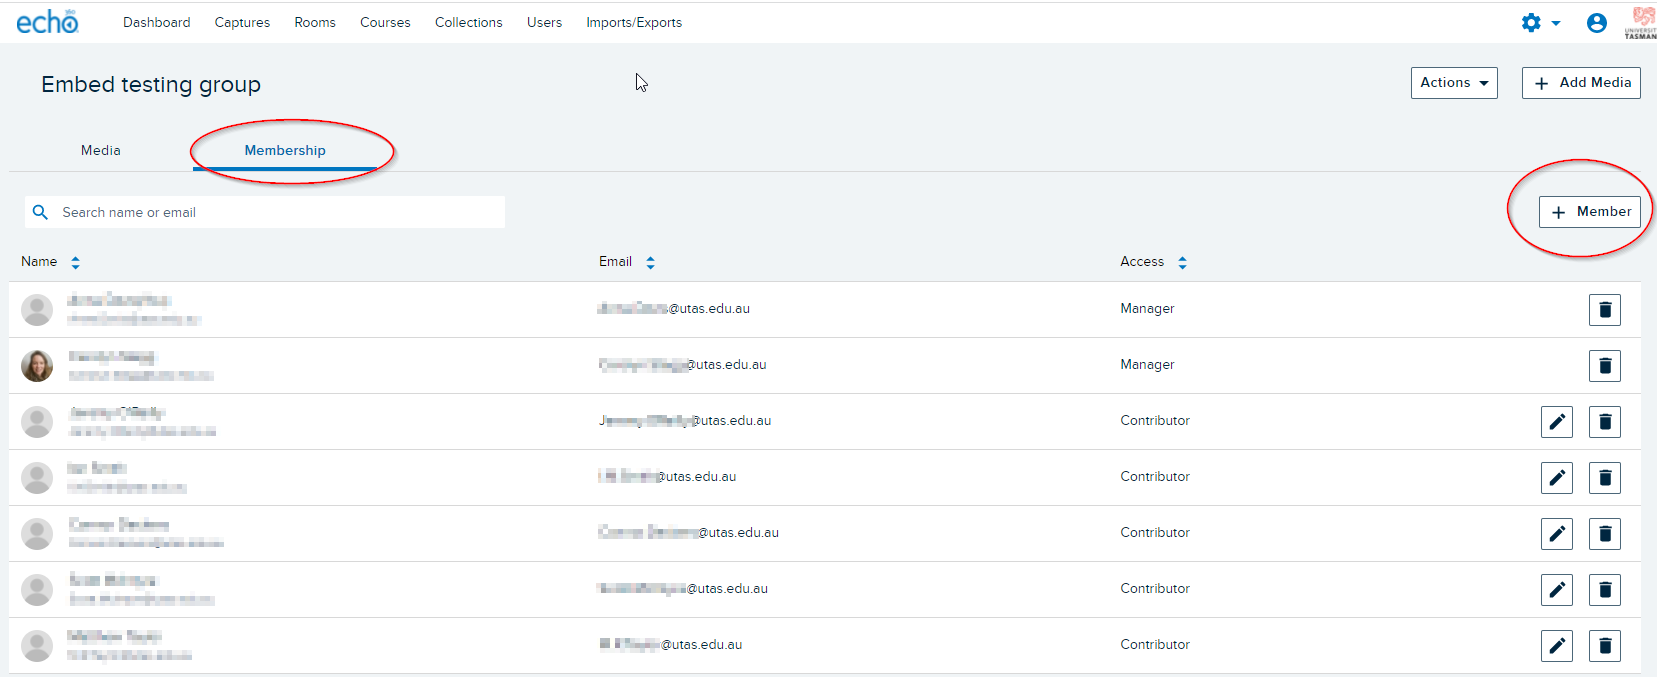1657x677 pixels.
Task: Click the last row's utas.edu.au email
Action: pos(671,645)
